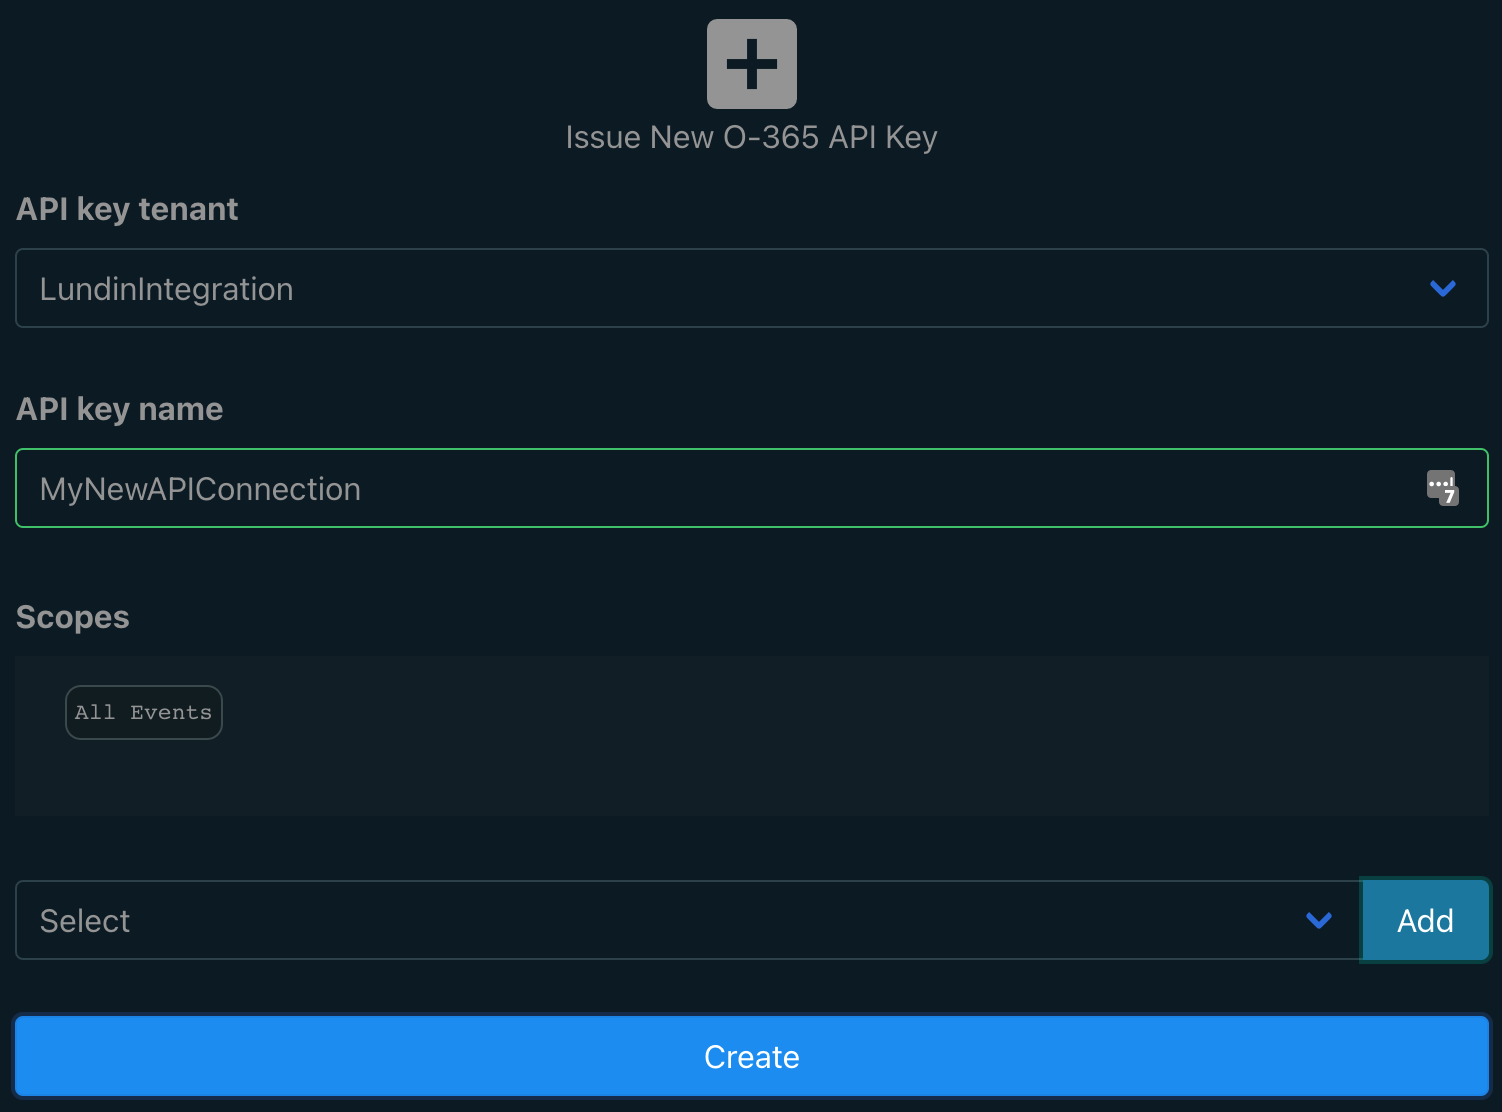This screenshot has height=1112, width=1502.
Task: Click the Issue New O-365 API Key heading
Action: coord(752,137)
